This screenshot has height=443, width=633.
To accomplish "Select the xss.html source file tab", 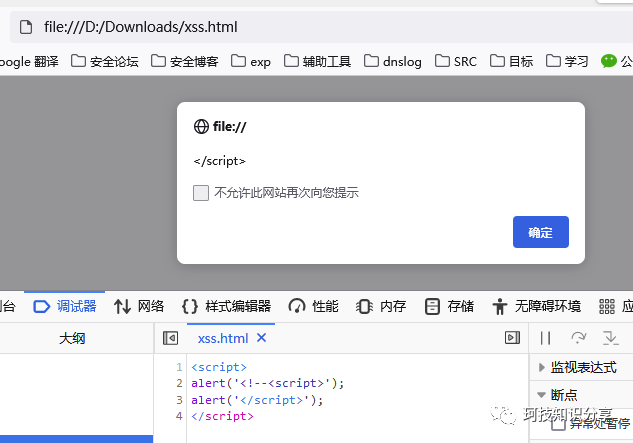I will click(223, 338).
